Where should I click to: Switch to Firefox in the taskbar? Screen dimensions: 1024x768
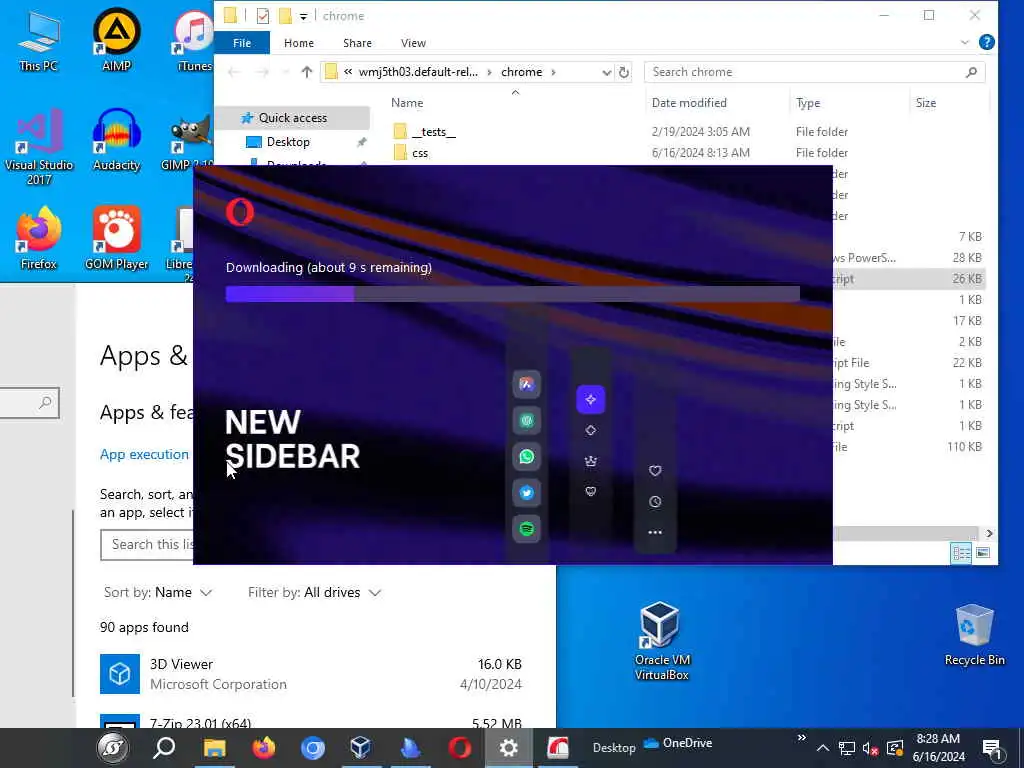(264, 748)
